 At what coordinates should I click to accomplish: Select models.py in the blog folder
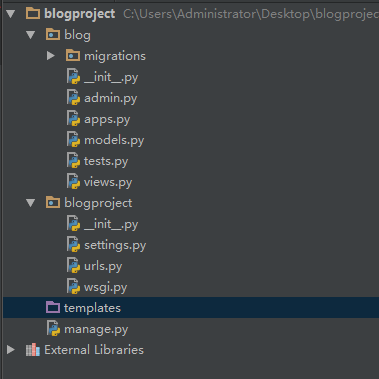tap(114, 140)
